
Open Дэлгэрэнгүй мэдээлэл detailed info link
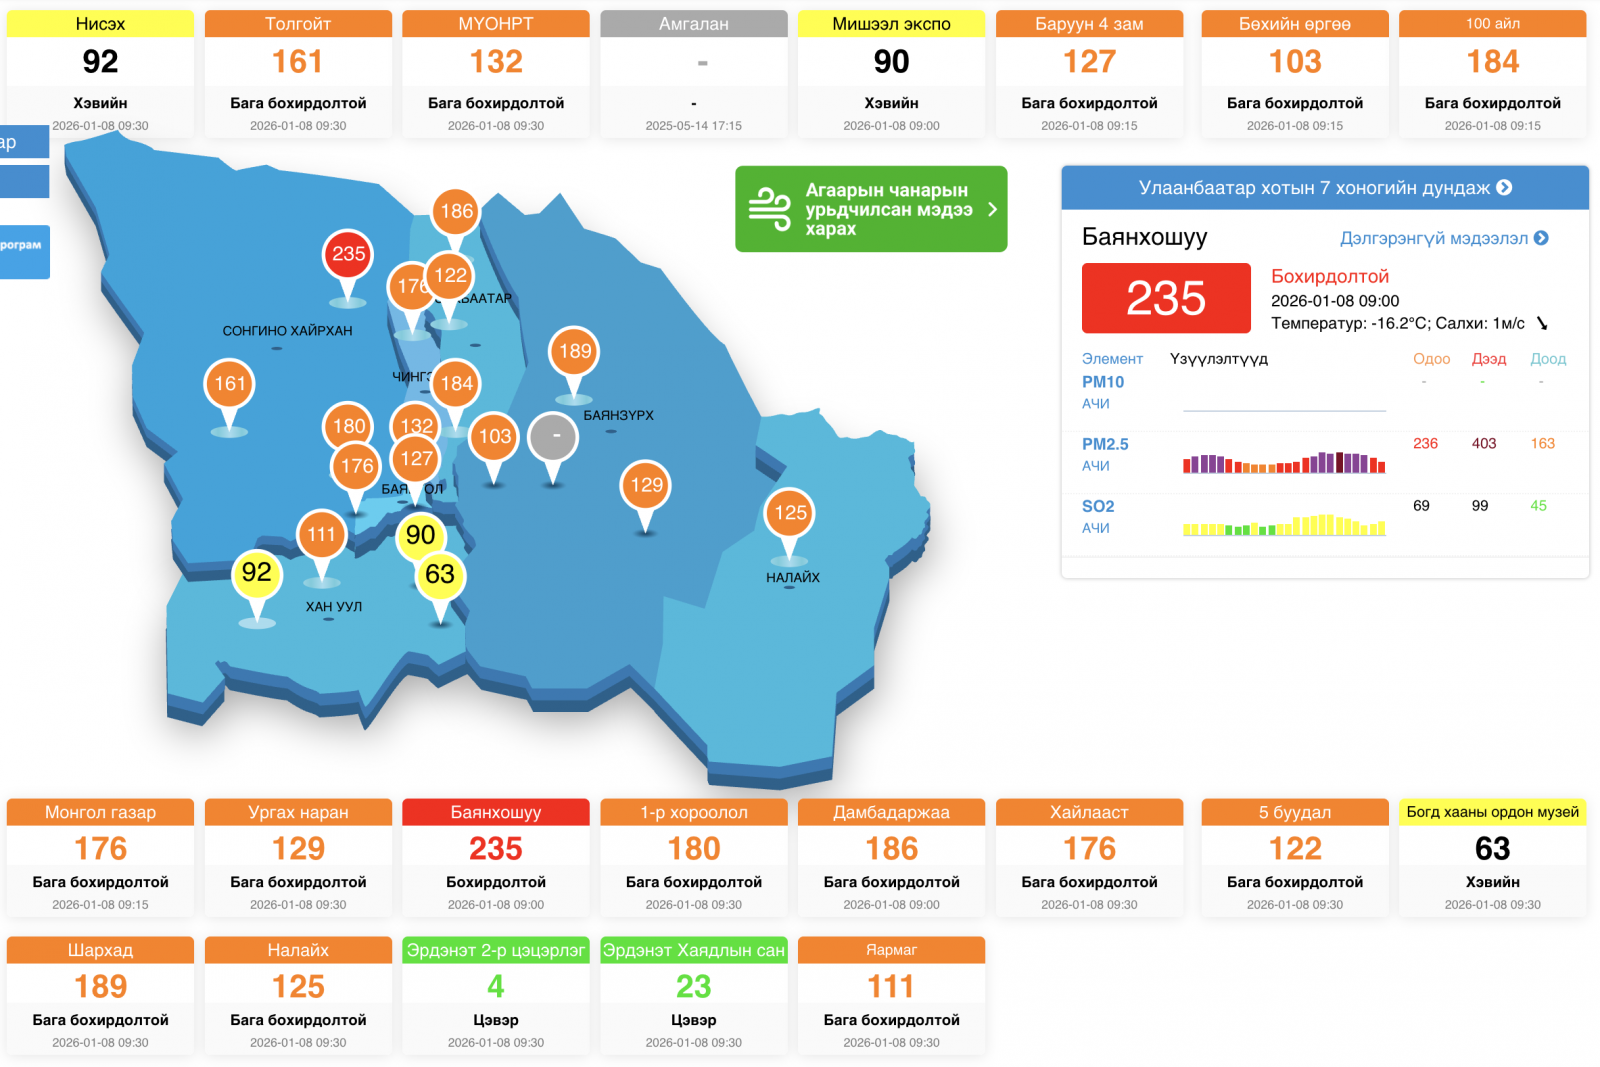1443,238
